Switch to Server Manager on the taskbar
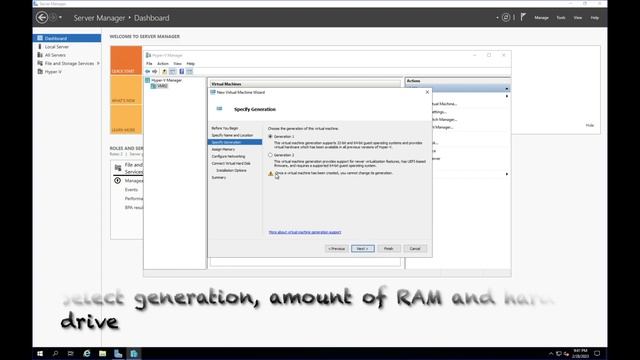Viewport: 640px width, 360px height. (118, 353)
